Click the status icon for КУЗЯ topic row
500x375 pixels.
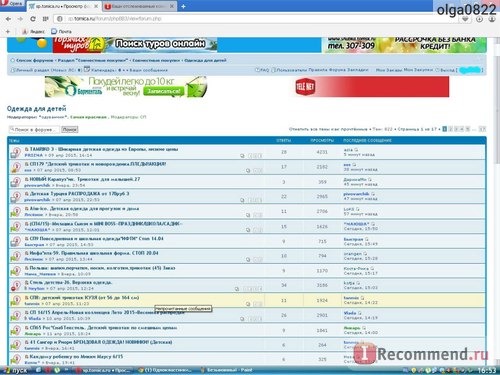[15, 300]
